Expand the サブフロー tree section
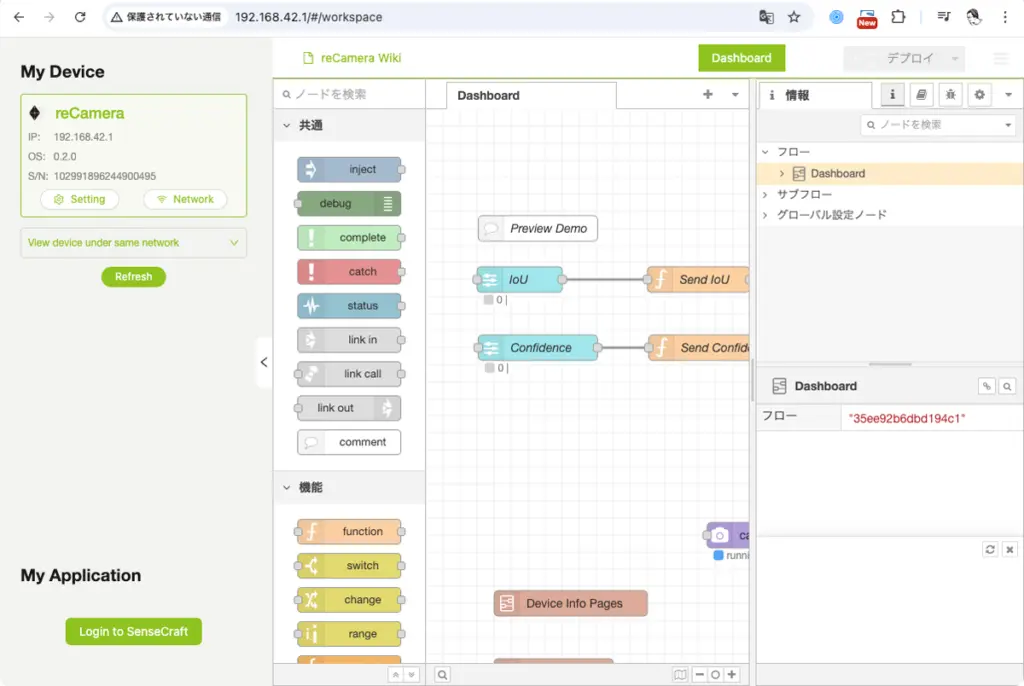 (x=765, y=195)
